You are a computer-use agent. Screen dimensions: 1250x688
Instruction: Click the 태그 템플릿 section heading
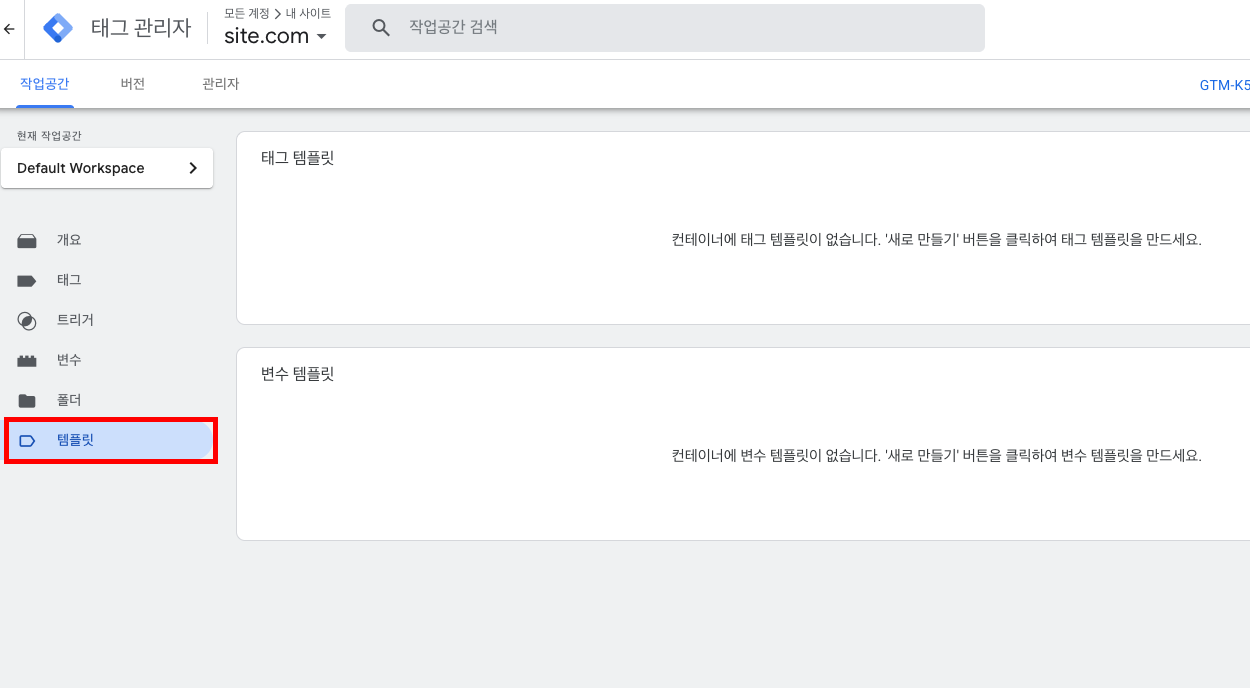tap(297, 158)
